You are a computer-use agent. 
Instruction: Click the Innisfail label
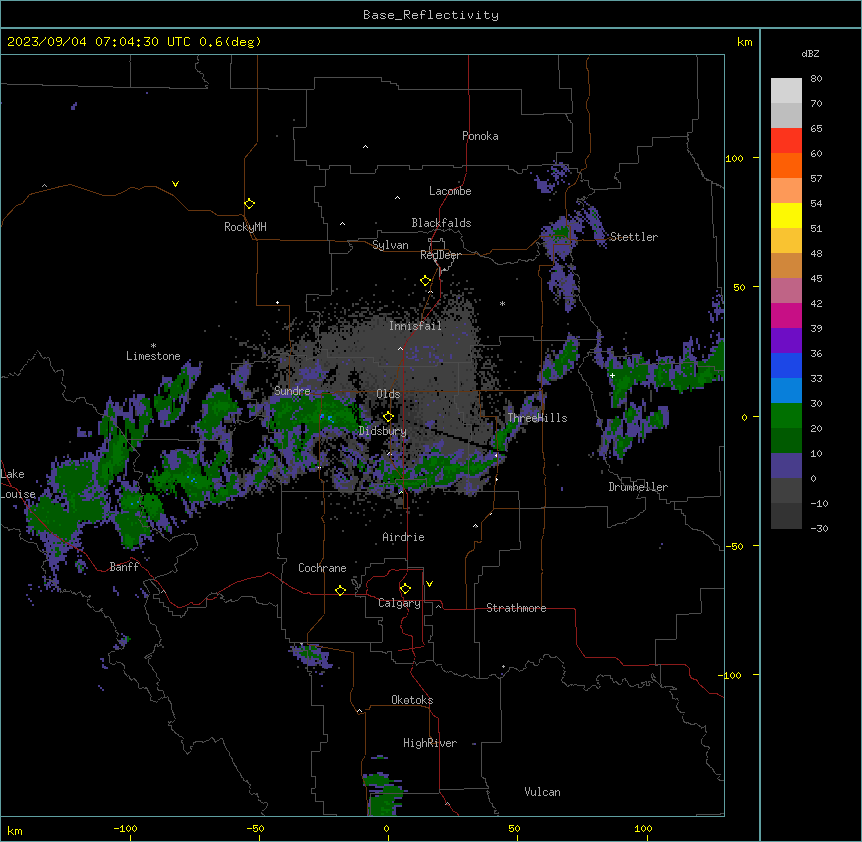(415, 326)
